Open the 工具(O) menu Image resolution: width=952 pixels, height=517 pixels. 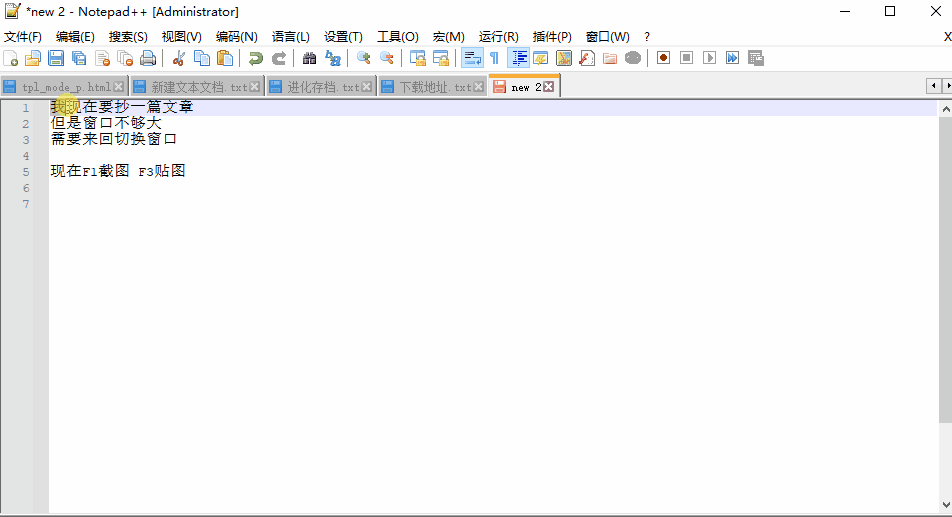point(398,37)
